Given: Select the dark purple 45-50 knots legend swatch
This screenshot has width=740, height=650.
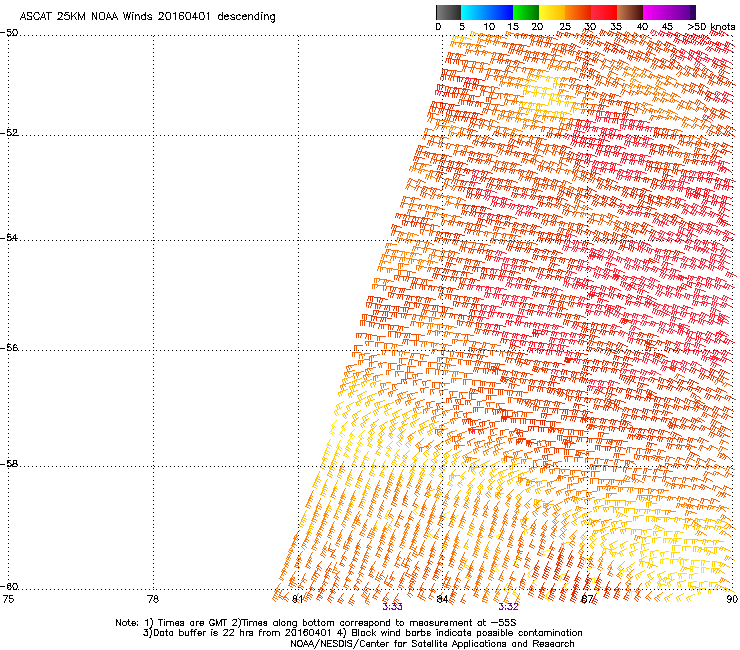Looking at the screenshot, I should pyautogui.click(x=682, y=12).
